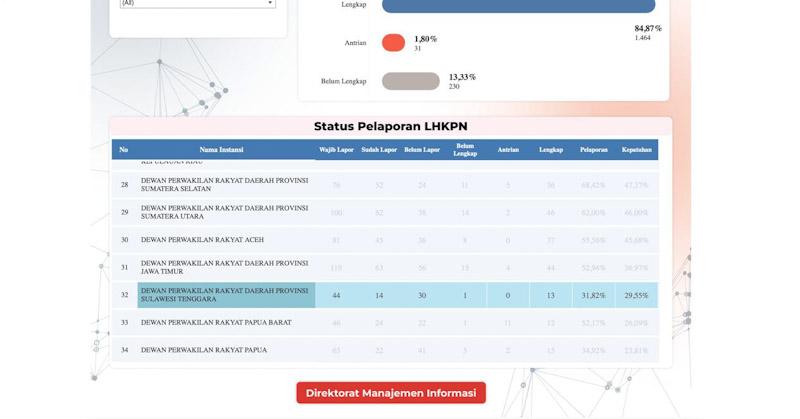Viewport: 800px width, 419px height.
Task: Click the red Antrian bar
Action: click(x=393, y=43)
